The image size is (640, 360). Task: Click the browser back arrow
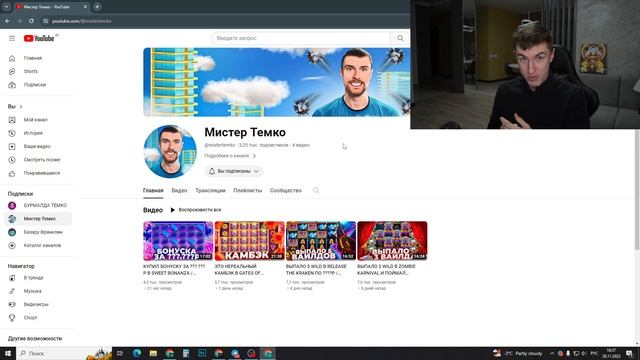point(8,21)
